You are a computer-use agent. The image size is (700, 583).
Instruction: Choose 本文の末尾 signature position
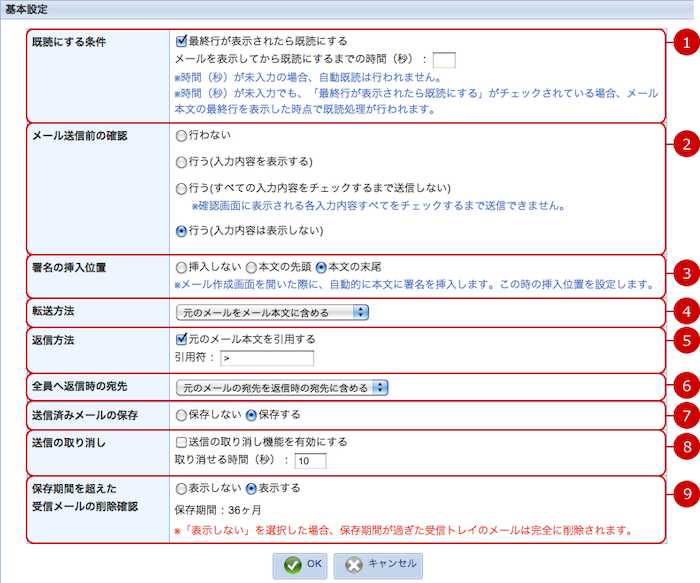321,268
